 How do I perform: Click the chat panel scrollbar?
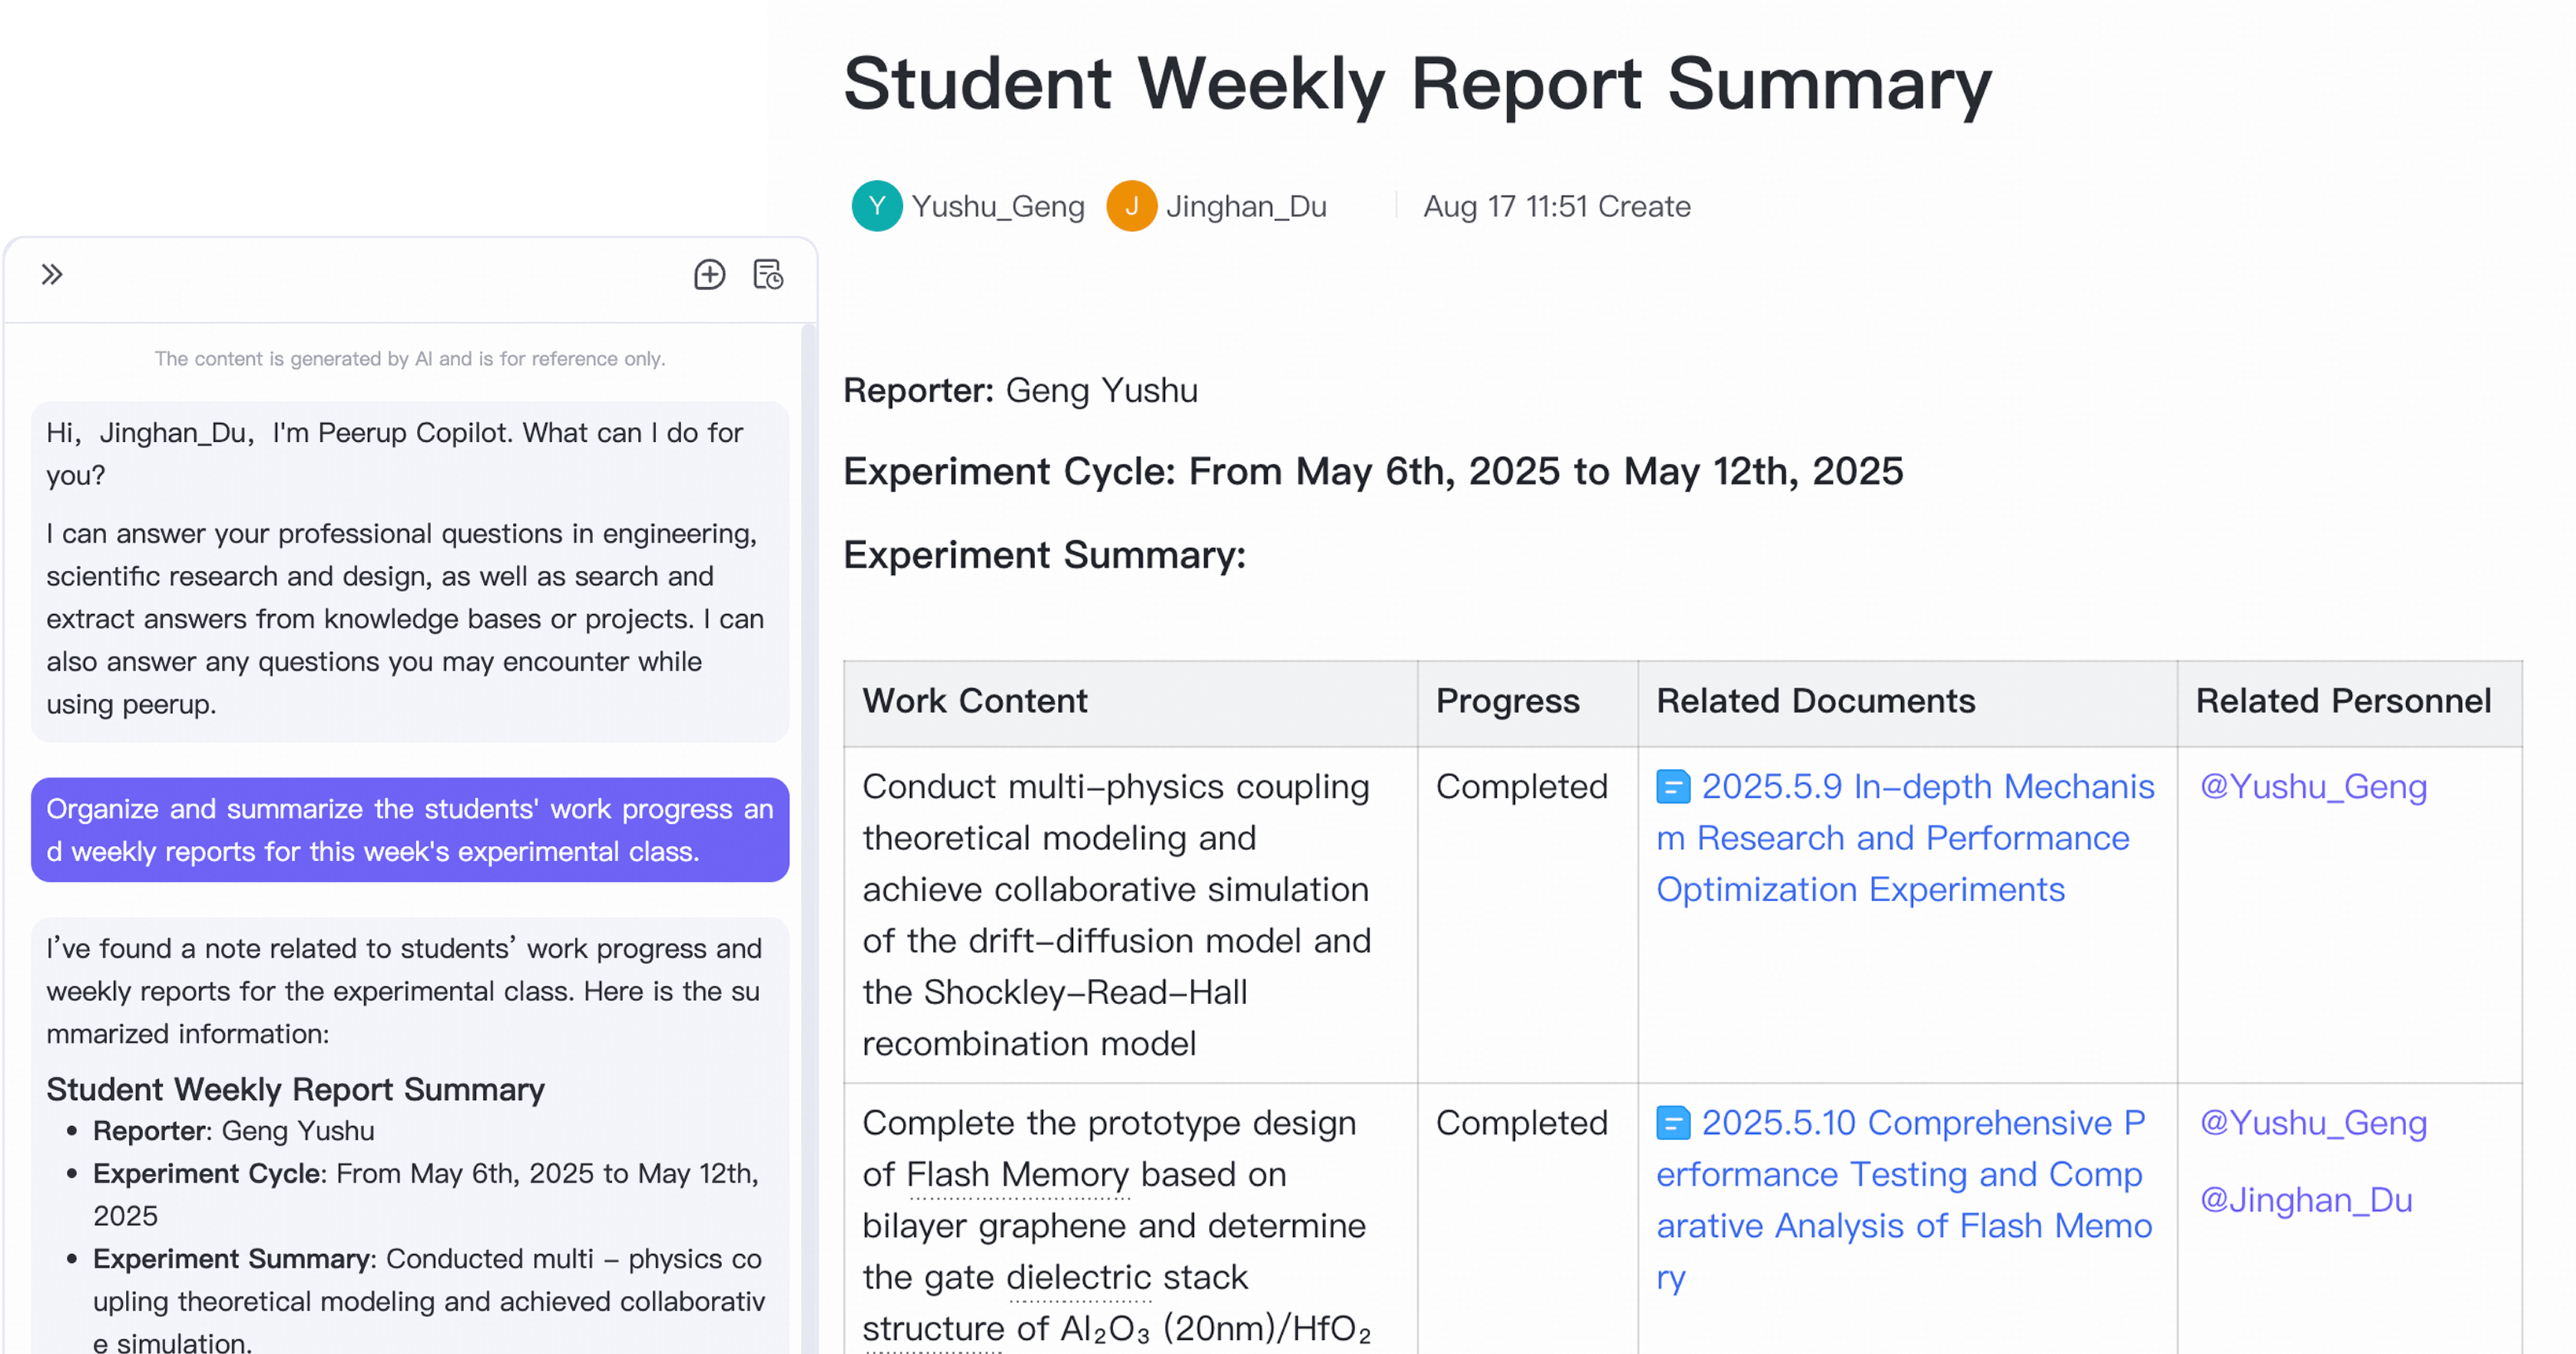808,838
